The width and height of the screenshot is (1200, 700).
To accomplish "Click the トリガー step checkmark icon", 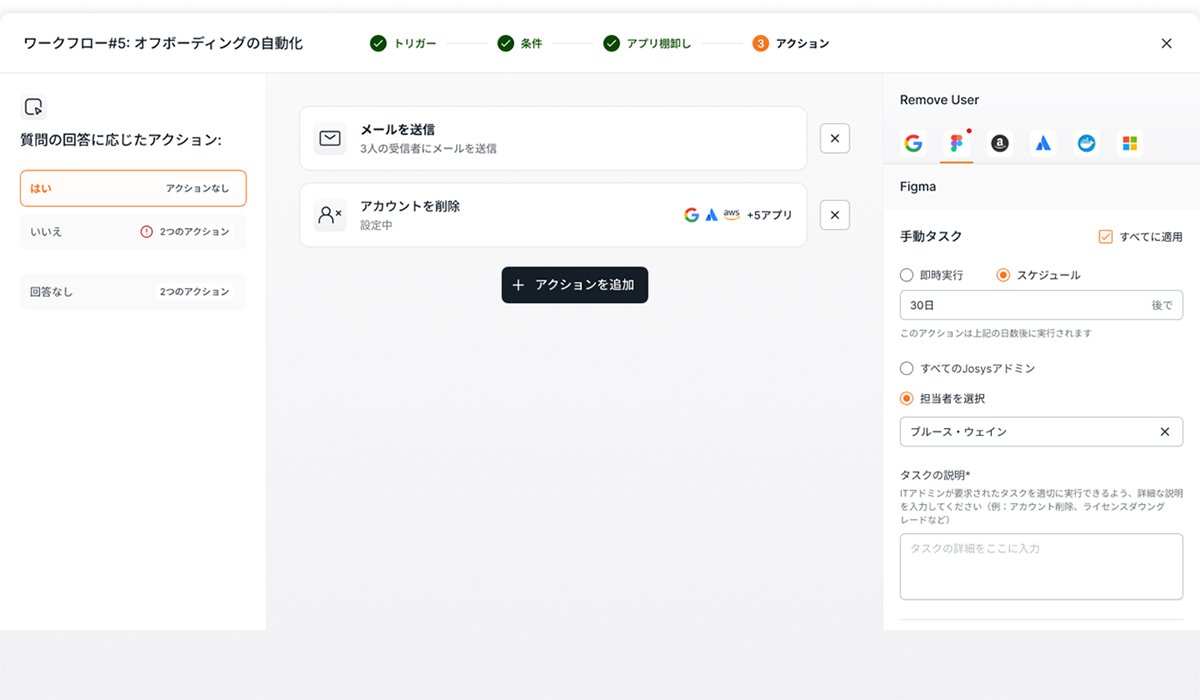I will tap(378, 43).
